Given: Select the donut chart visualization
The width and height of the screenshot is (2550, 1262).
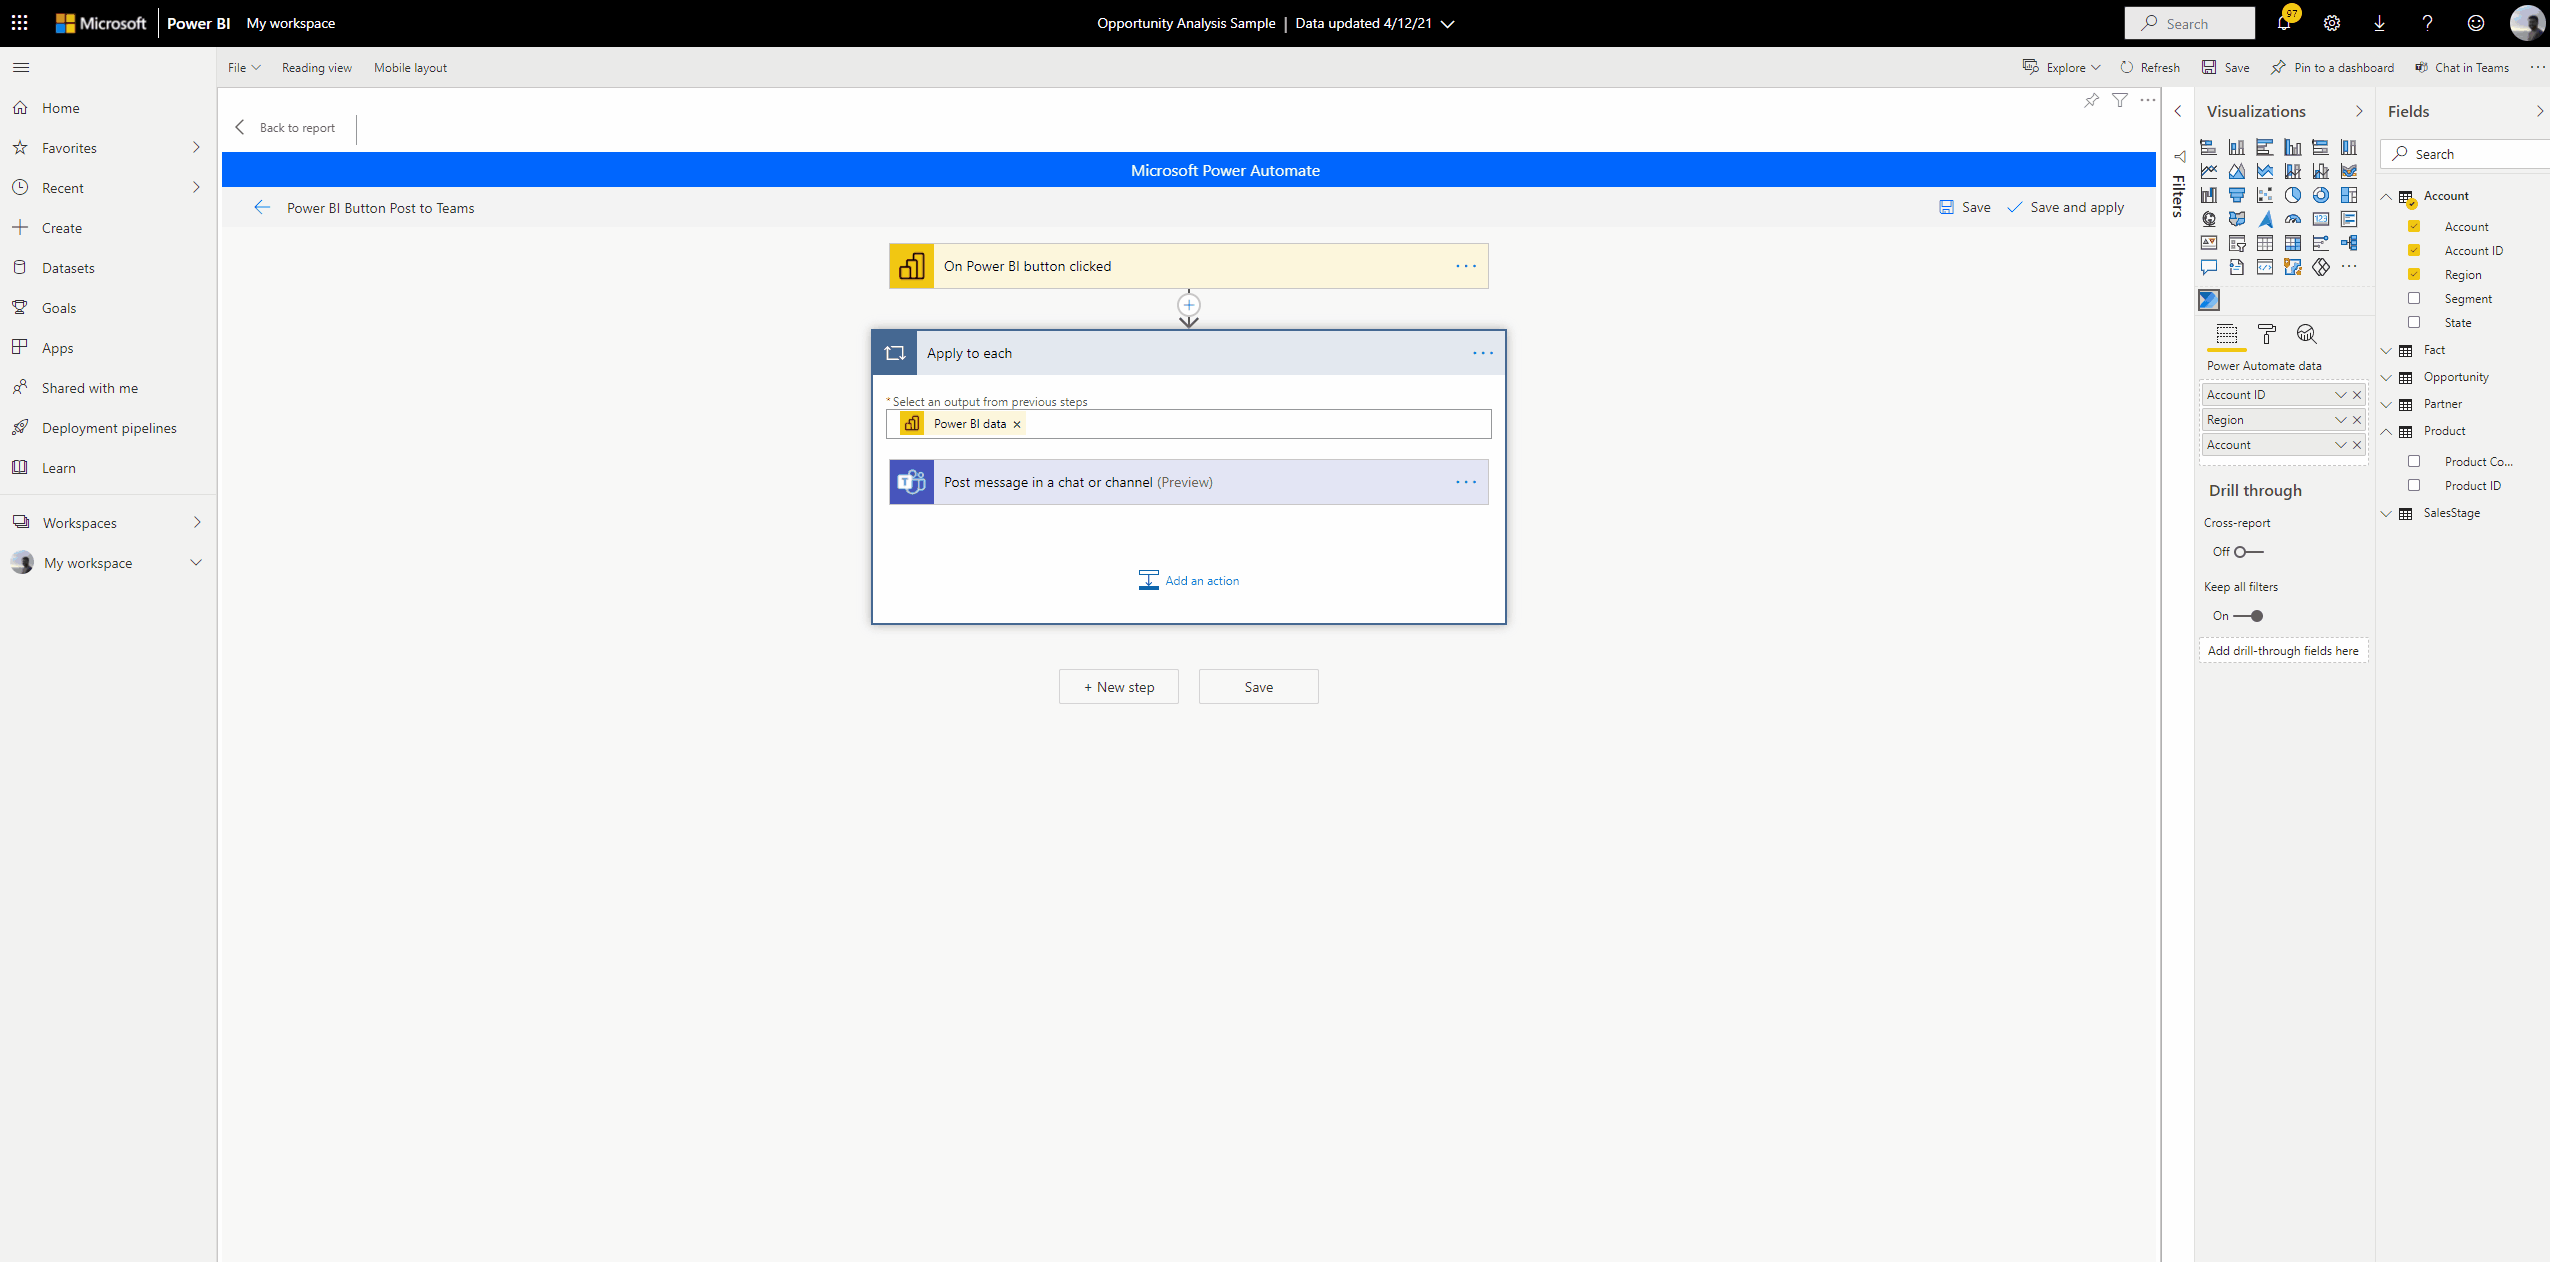Looking at the screenshot, I should [2321, 195].
